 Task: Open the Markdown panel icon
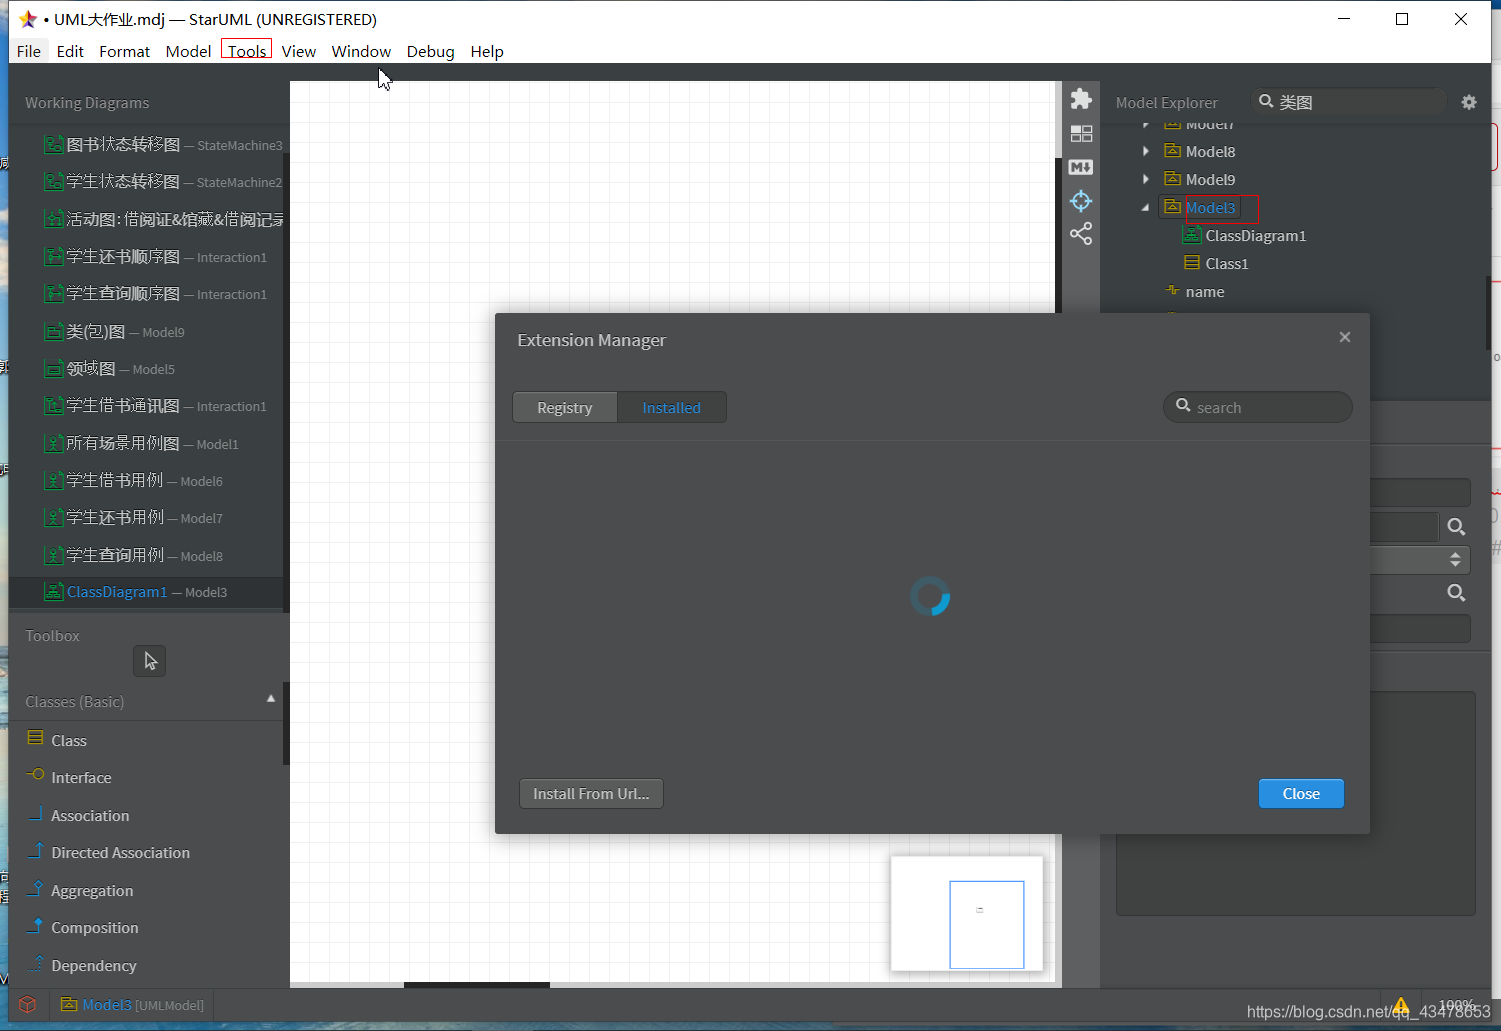point(1081,167)
